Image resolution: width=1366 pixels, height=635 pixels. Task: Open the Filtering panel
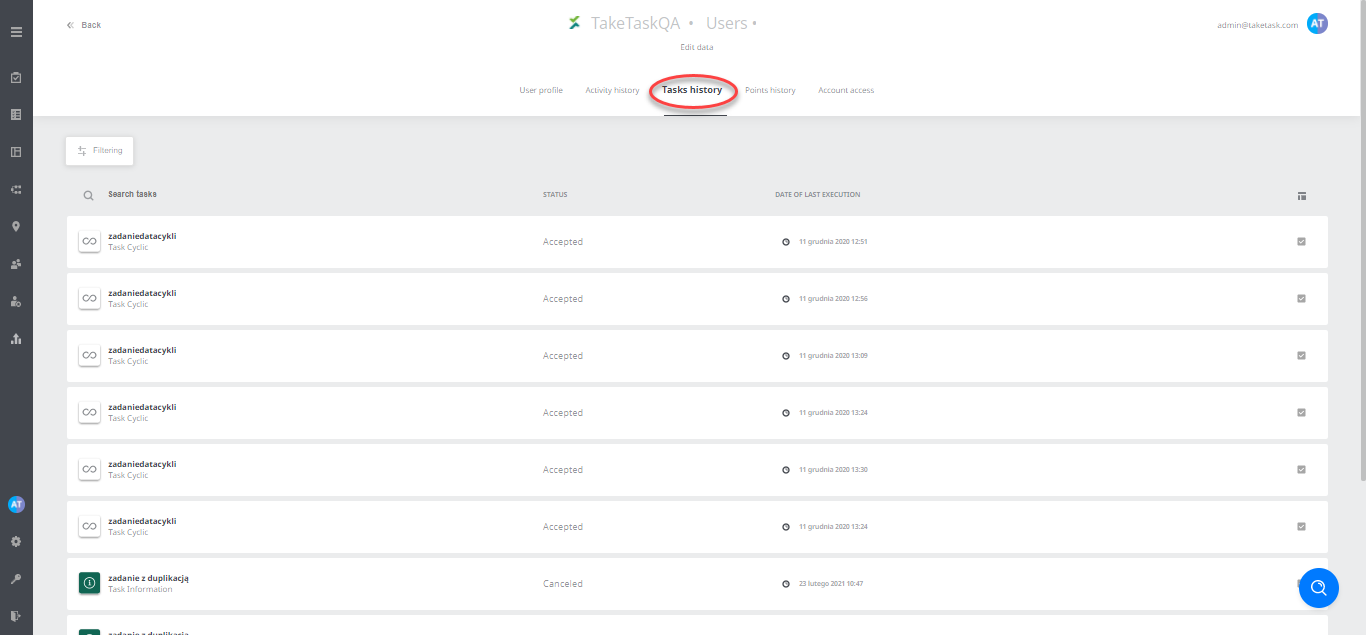[x=100, y=151]
